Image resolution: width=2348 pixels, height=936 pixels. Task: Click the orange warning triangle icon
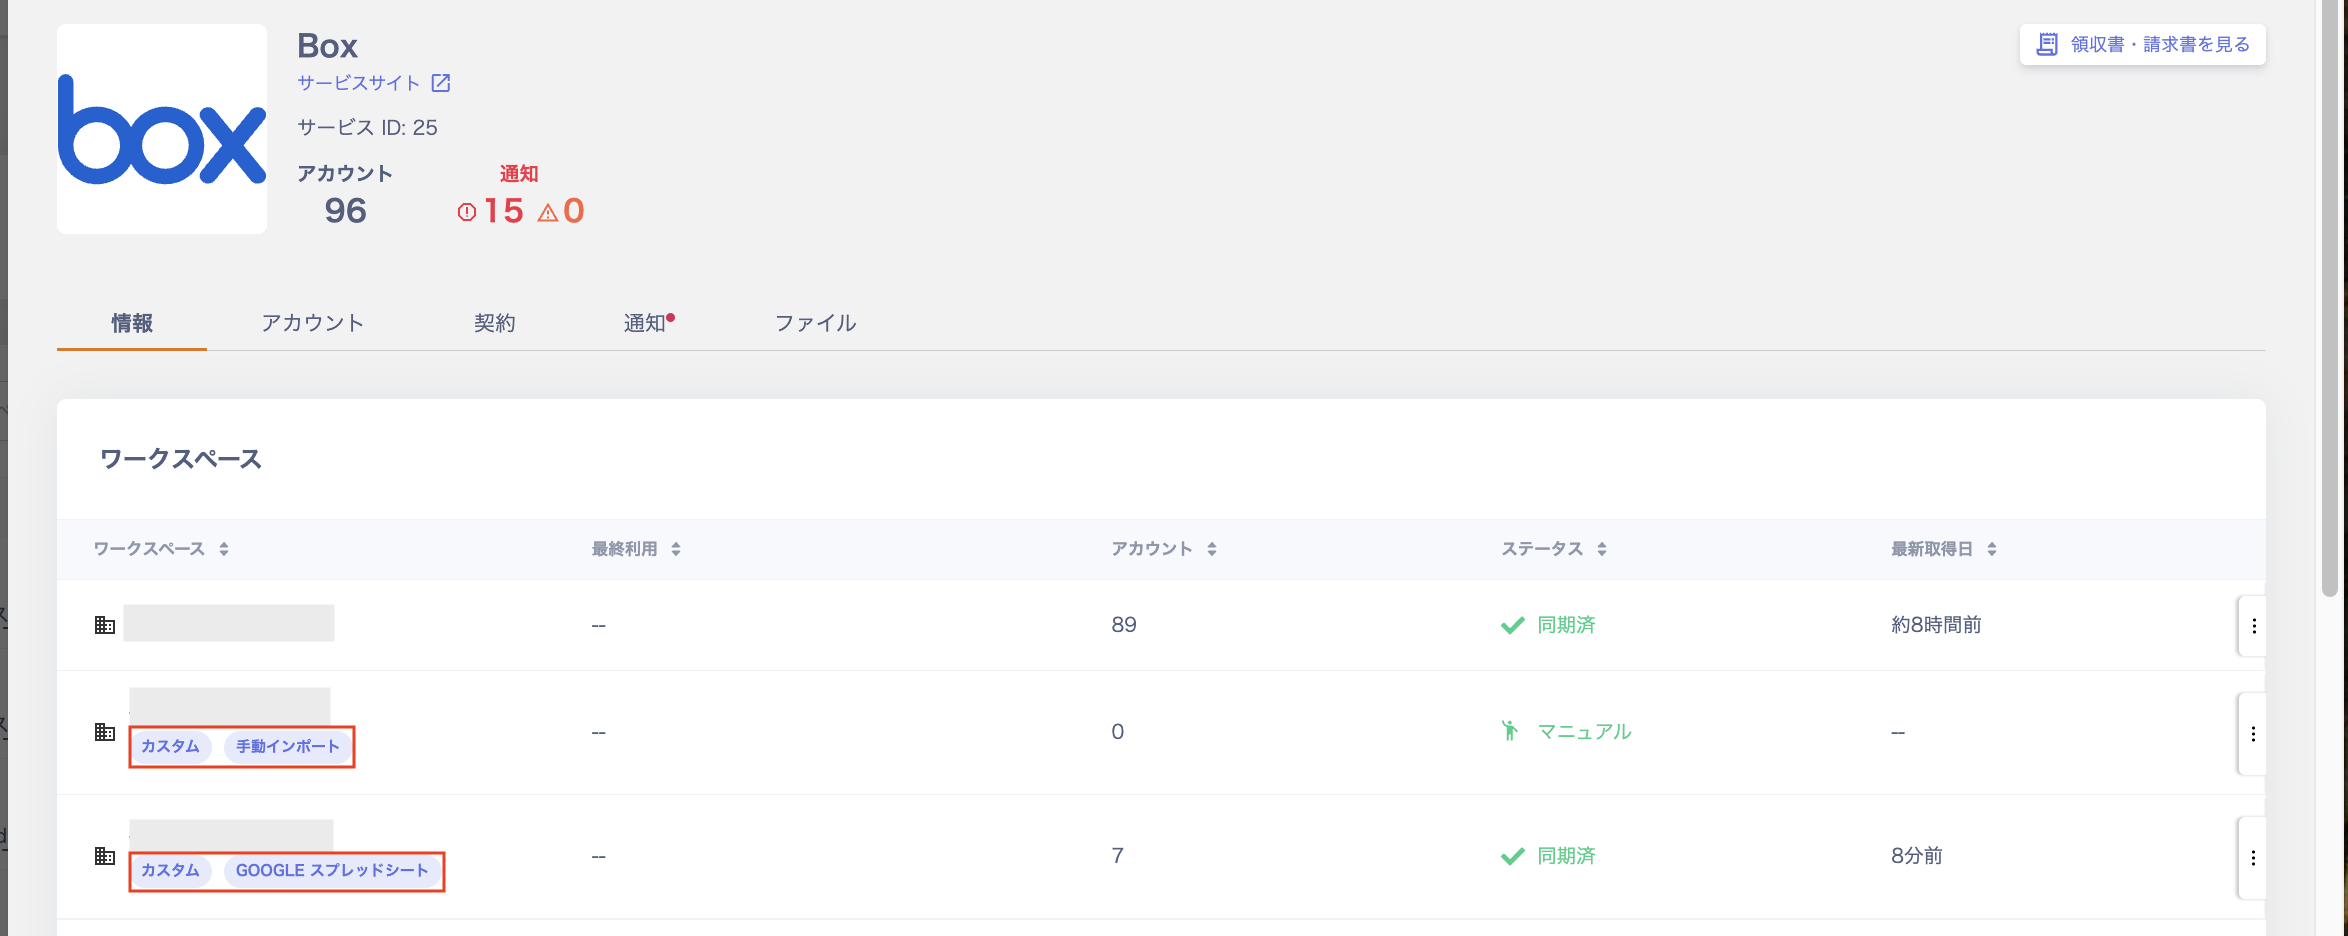point(548,212)
